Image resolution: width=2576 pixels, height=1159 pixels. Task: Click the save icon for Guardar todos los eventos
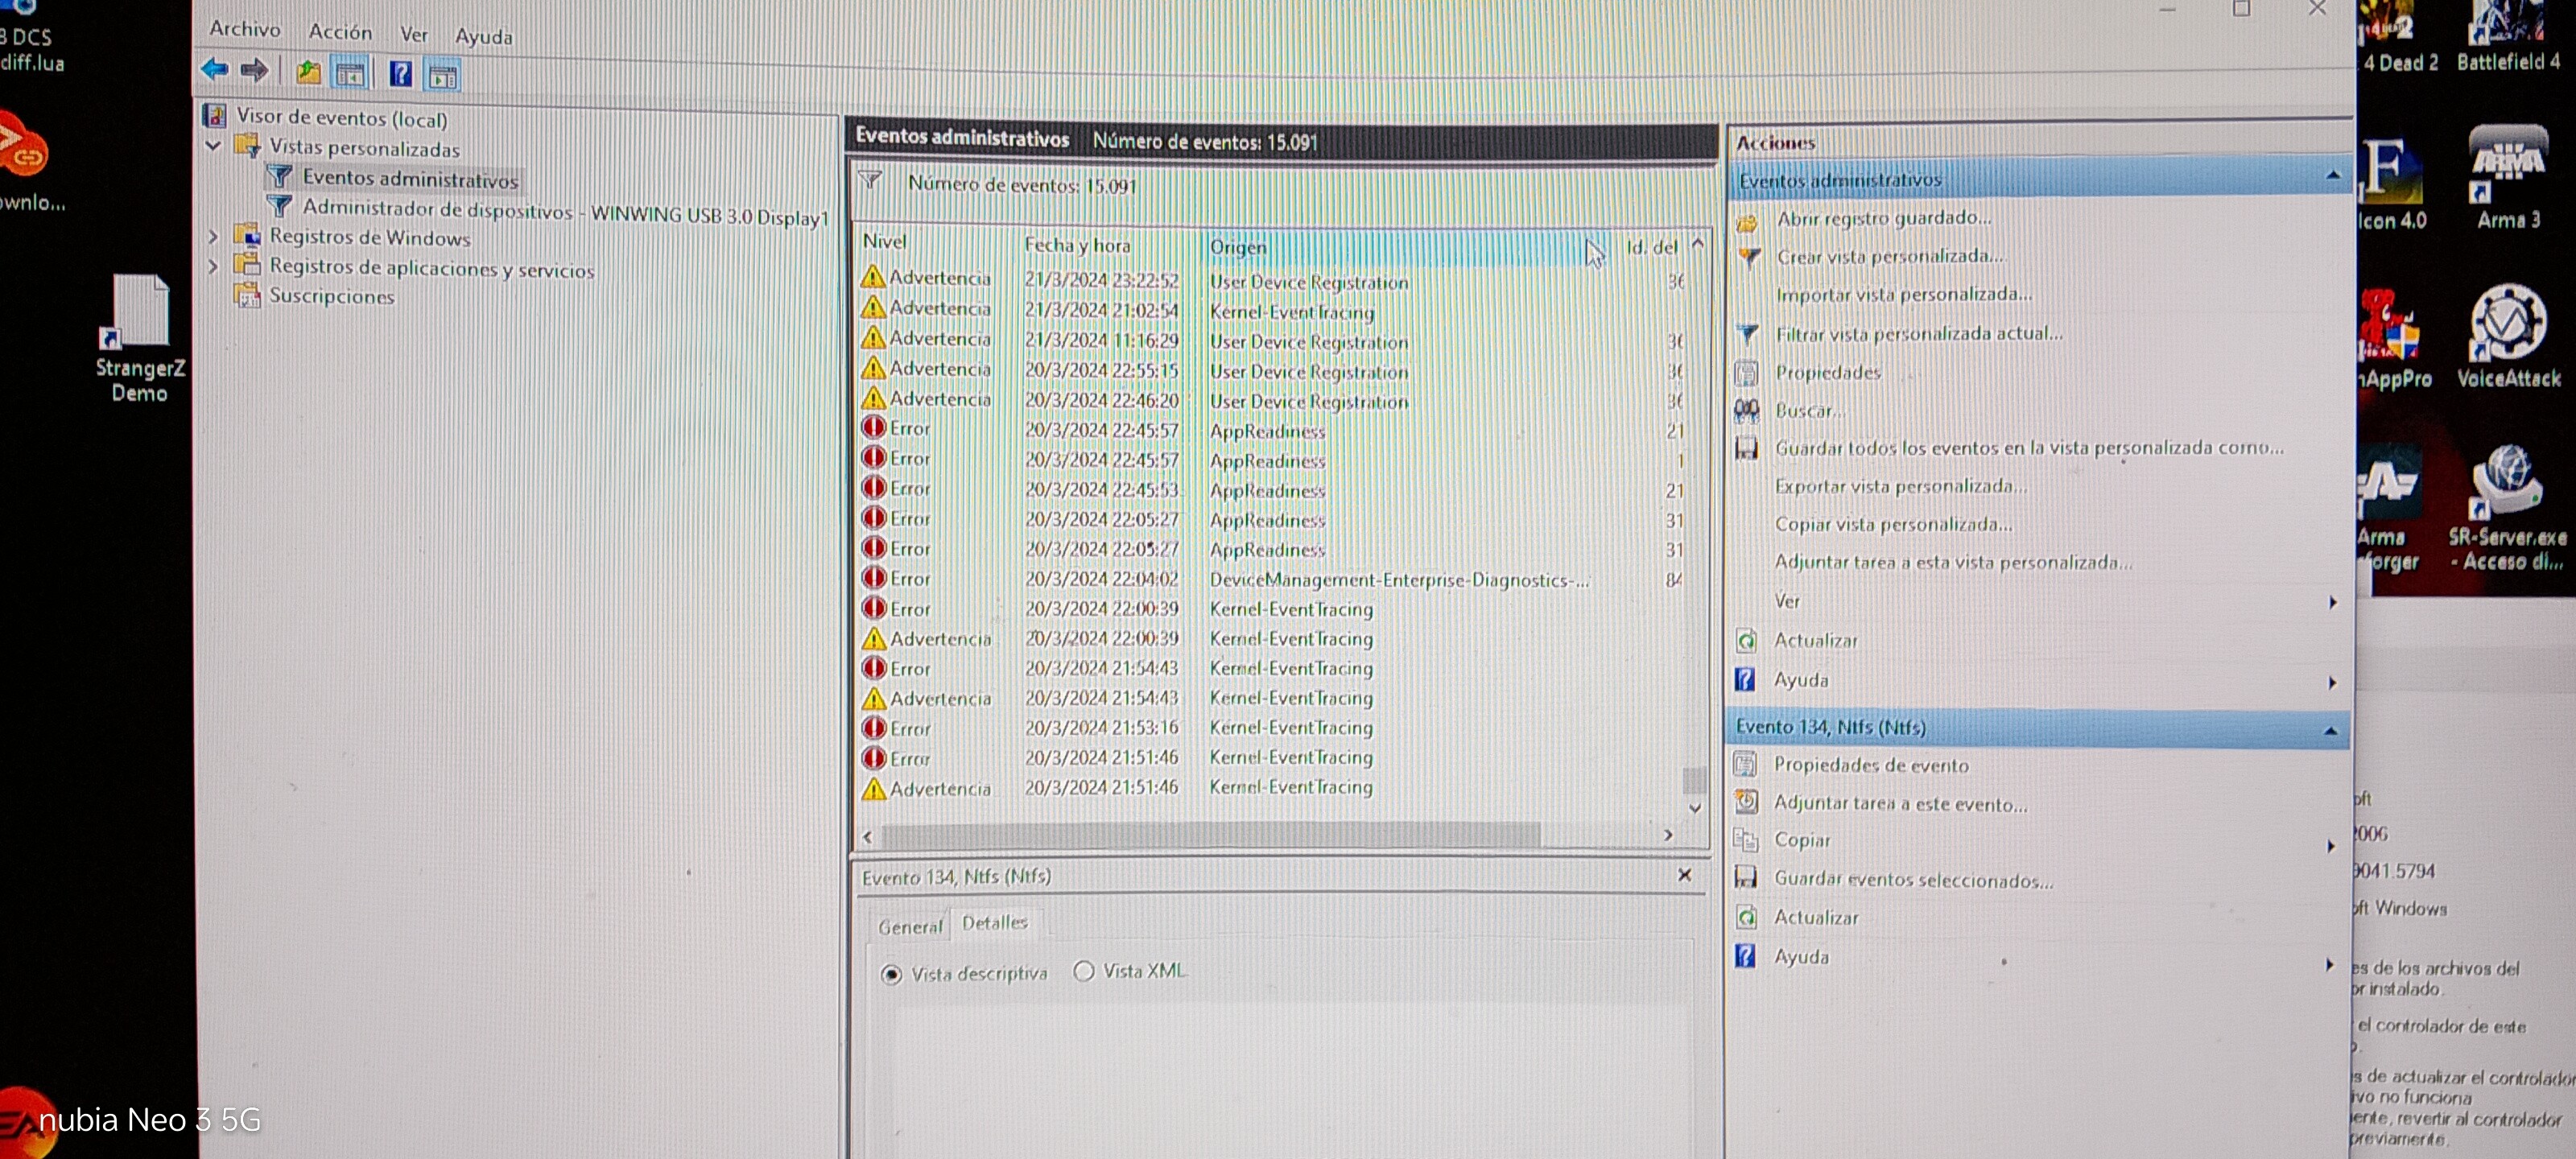[1746, 448]
